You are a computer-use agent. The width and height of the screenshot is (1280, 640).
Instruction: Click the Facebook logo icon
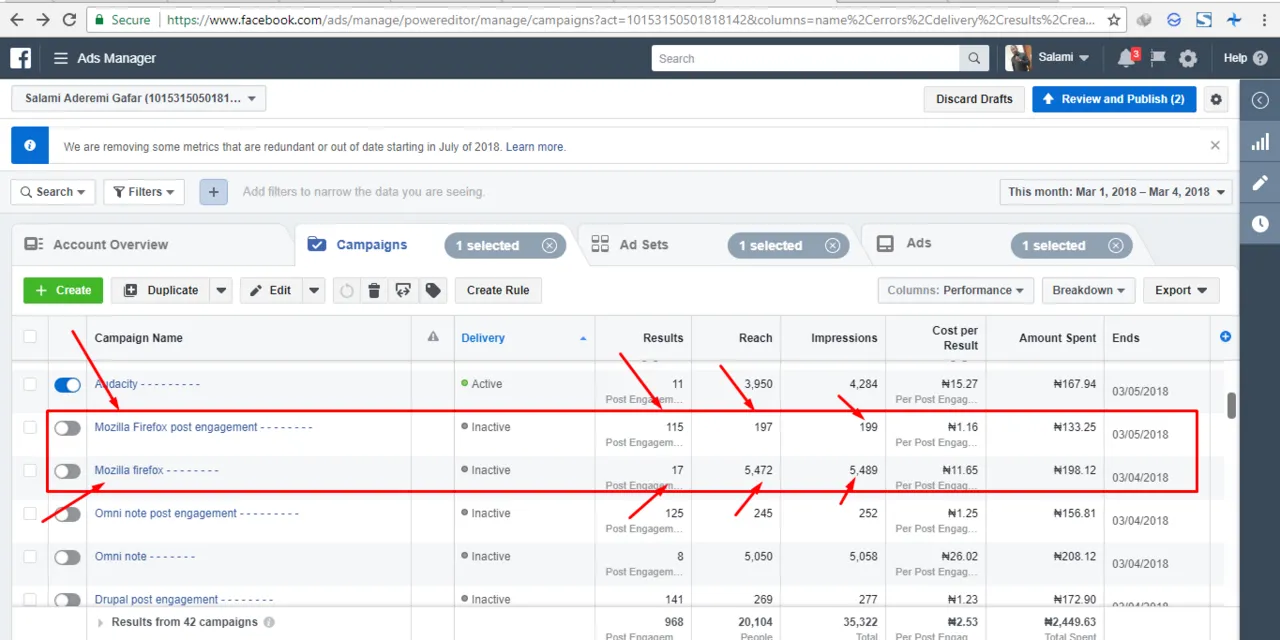[21, 58]
